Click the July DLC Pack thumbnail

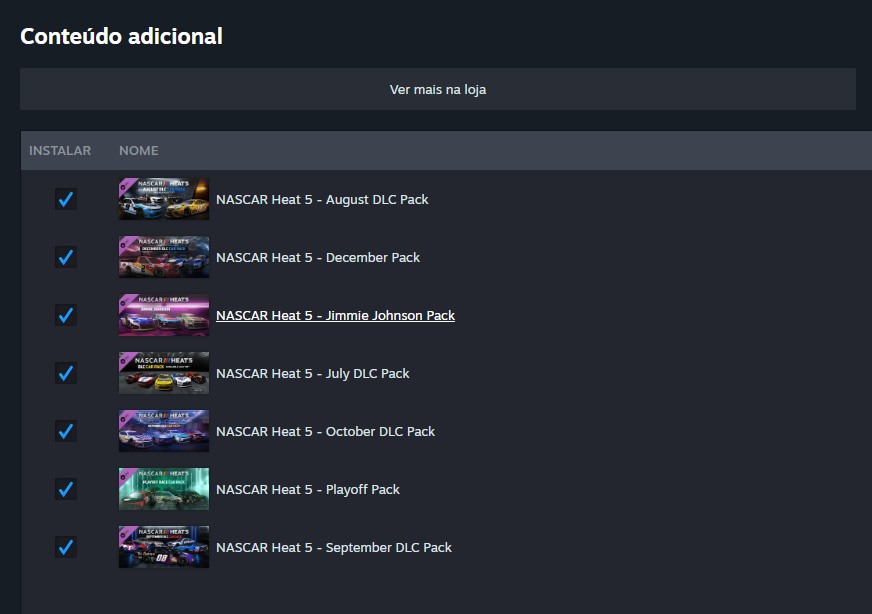164,373
